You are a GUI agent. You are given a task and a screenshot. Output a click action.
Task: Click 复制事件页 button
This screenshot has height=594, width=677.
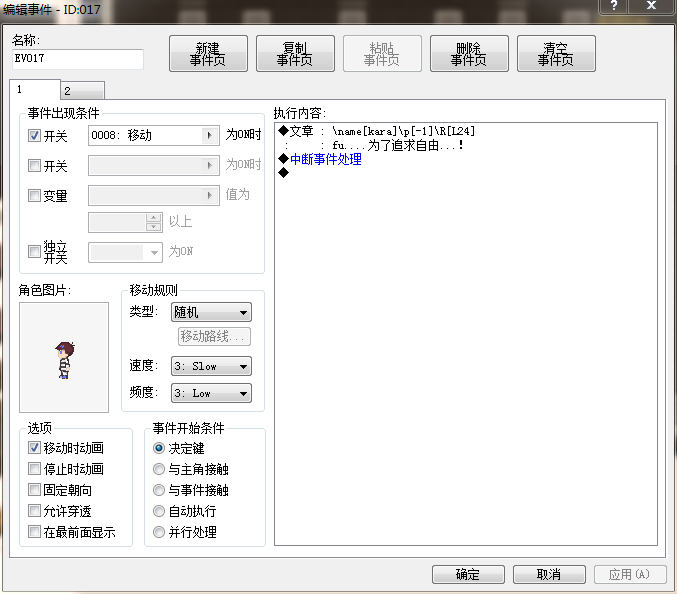point(295,54)
